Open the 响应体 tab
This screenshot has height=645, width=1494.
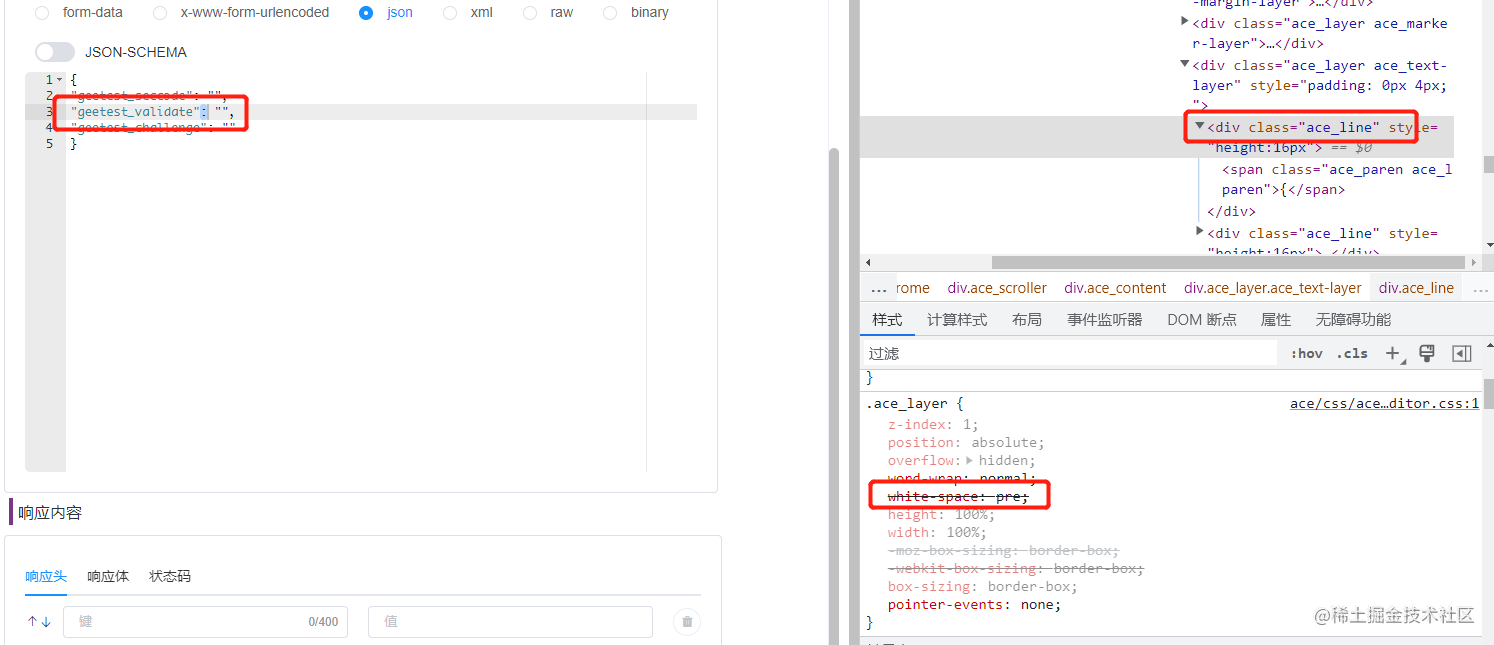107,576
